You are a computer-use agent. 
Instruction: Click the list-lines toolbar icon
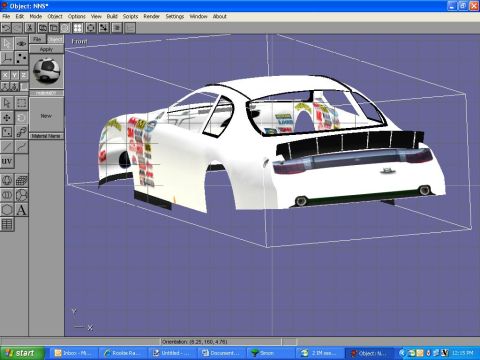[117, 28]
